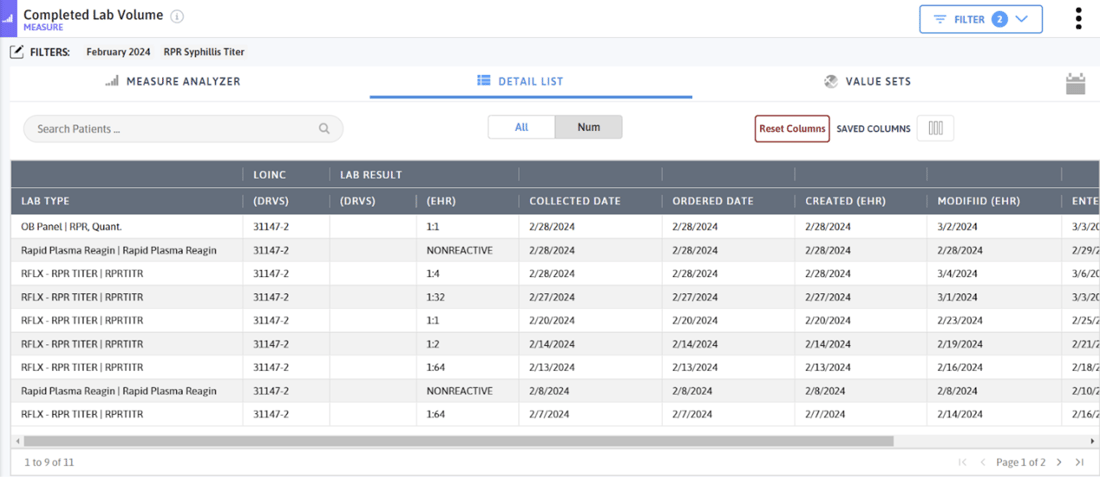Click the search magnifier icon
The width and height of the screenshot is (1100, 487).
pos(324,129)
